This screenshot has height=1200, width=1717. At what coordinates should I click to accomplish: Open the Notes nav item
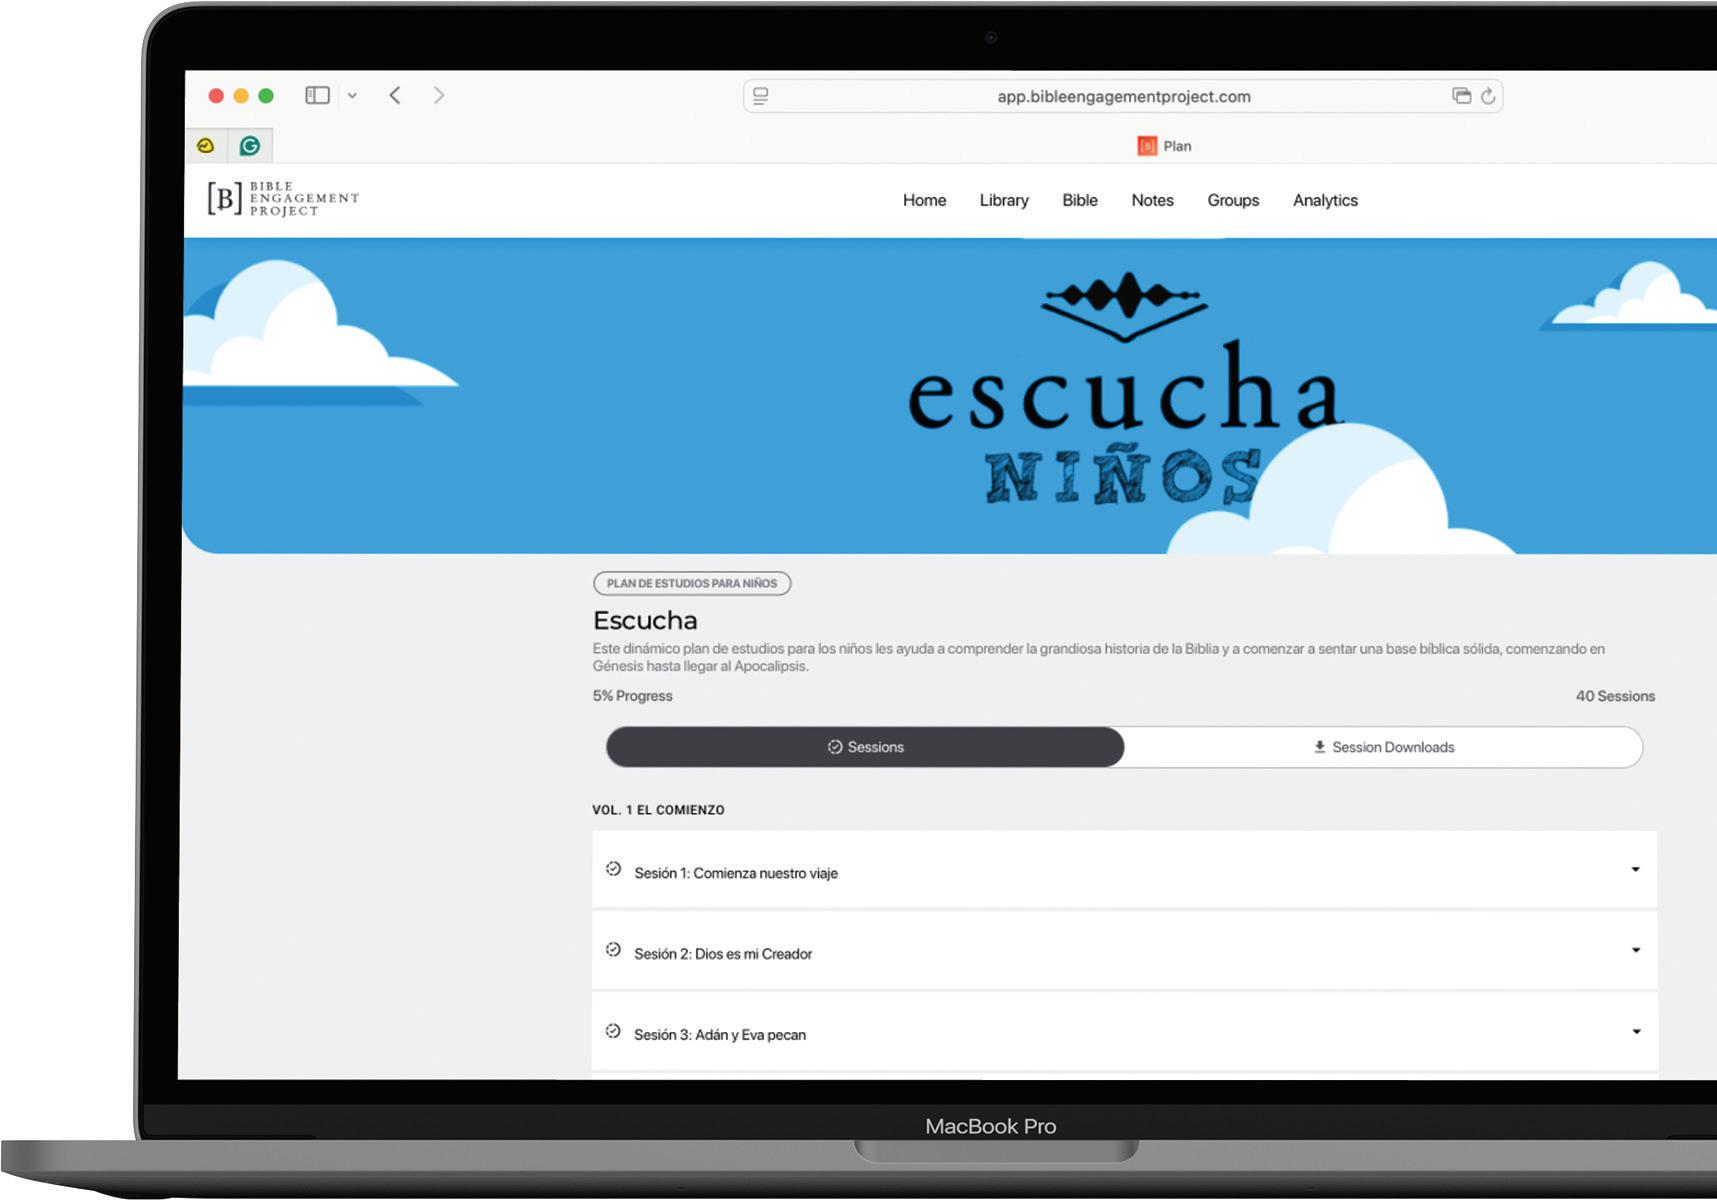point(1152,200)
